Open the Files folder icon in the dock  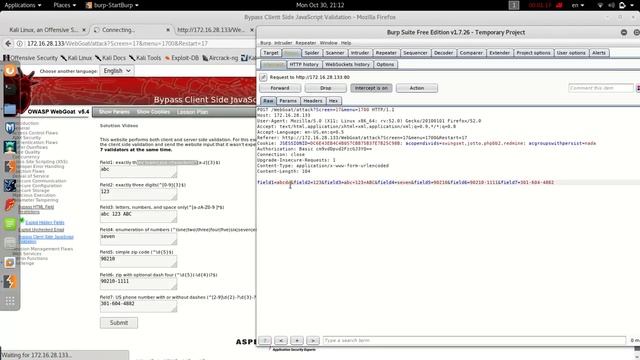tap(10, 109)
